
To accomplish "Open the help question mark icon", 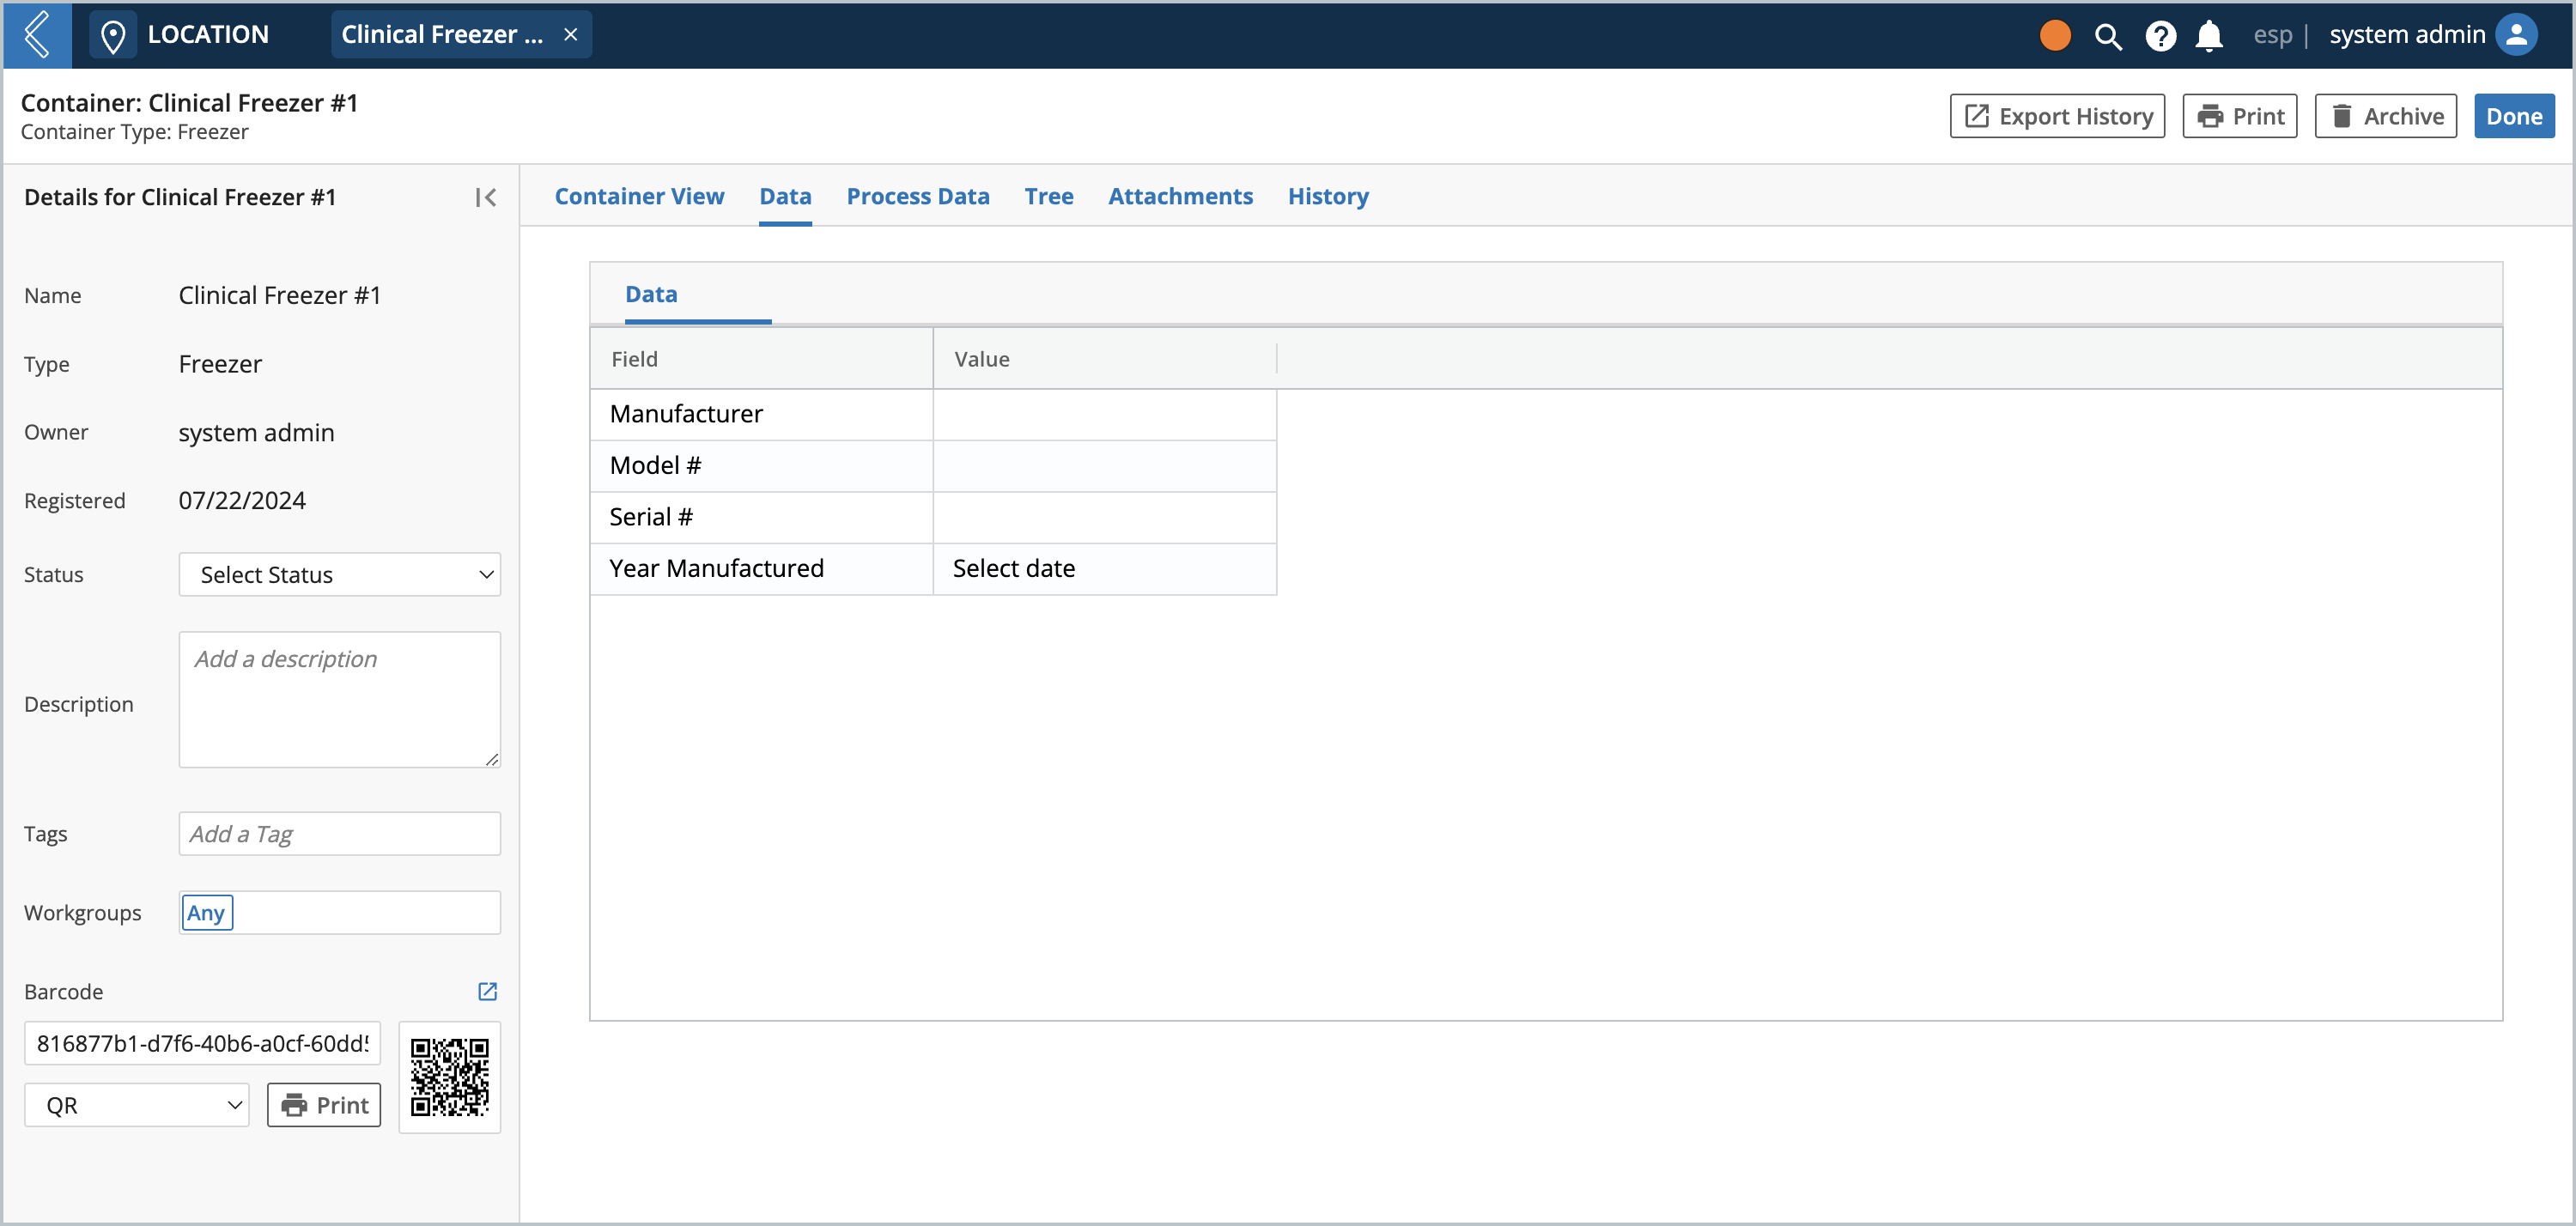I will [x=2160, y=36].
